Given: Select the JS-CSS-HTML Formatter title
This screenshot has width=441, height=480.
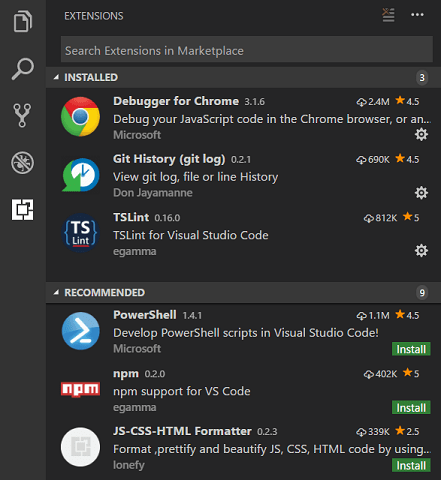Looking at the screenshot, I should pyautogui.click(x=182, y=431).
